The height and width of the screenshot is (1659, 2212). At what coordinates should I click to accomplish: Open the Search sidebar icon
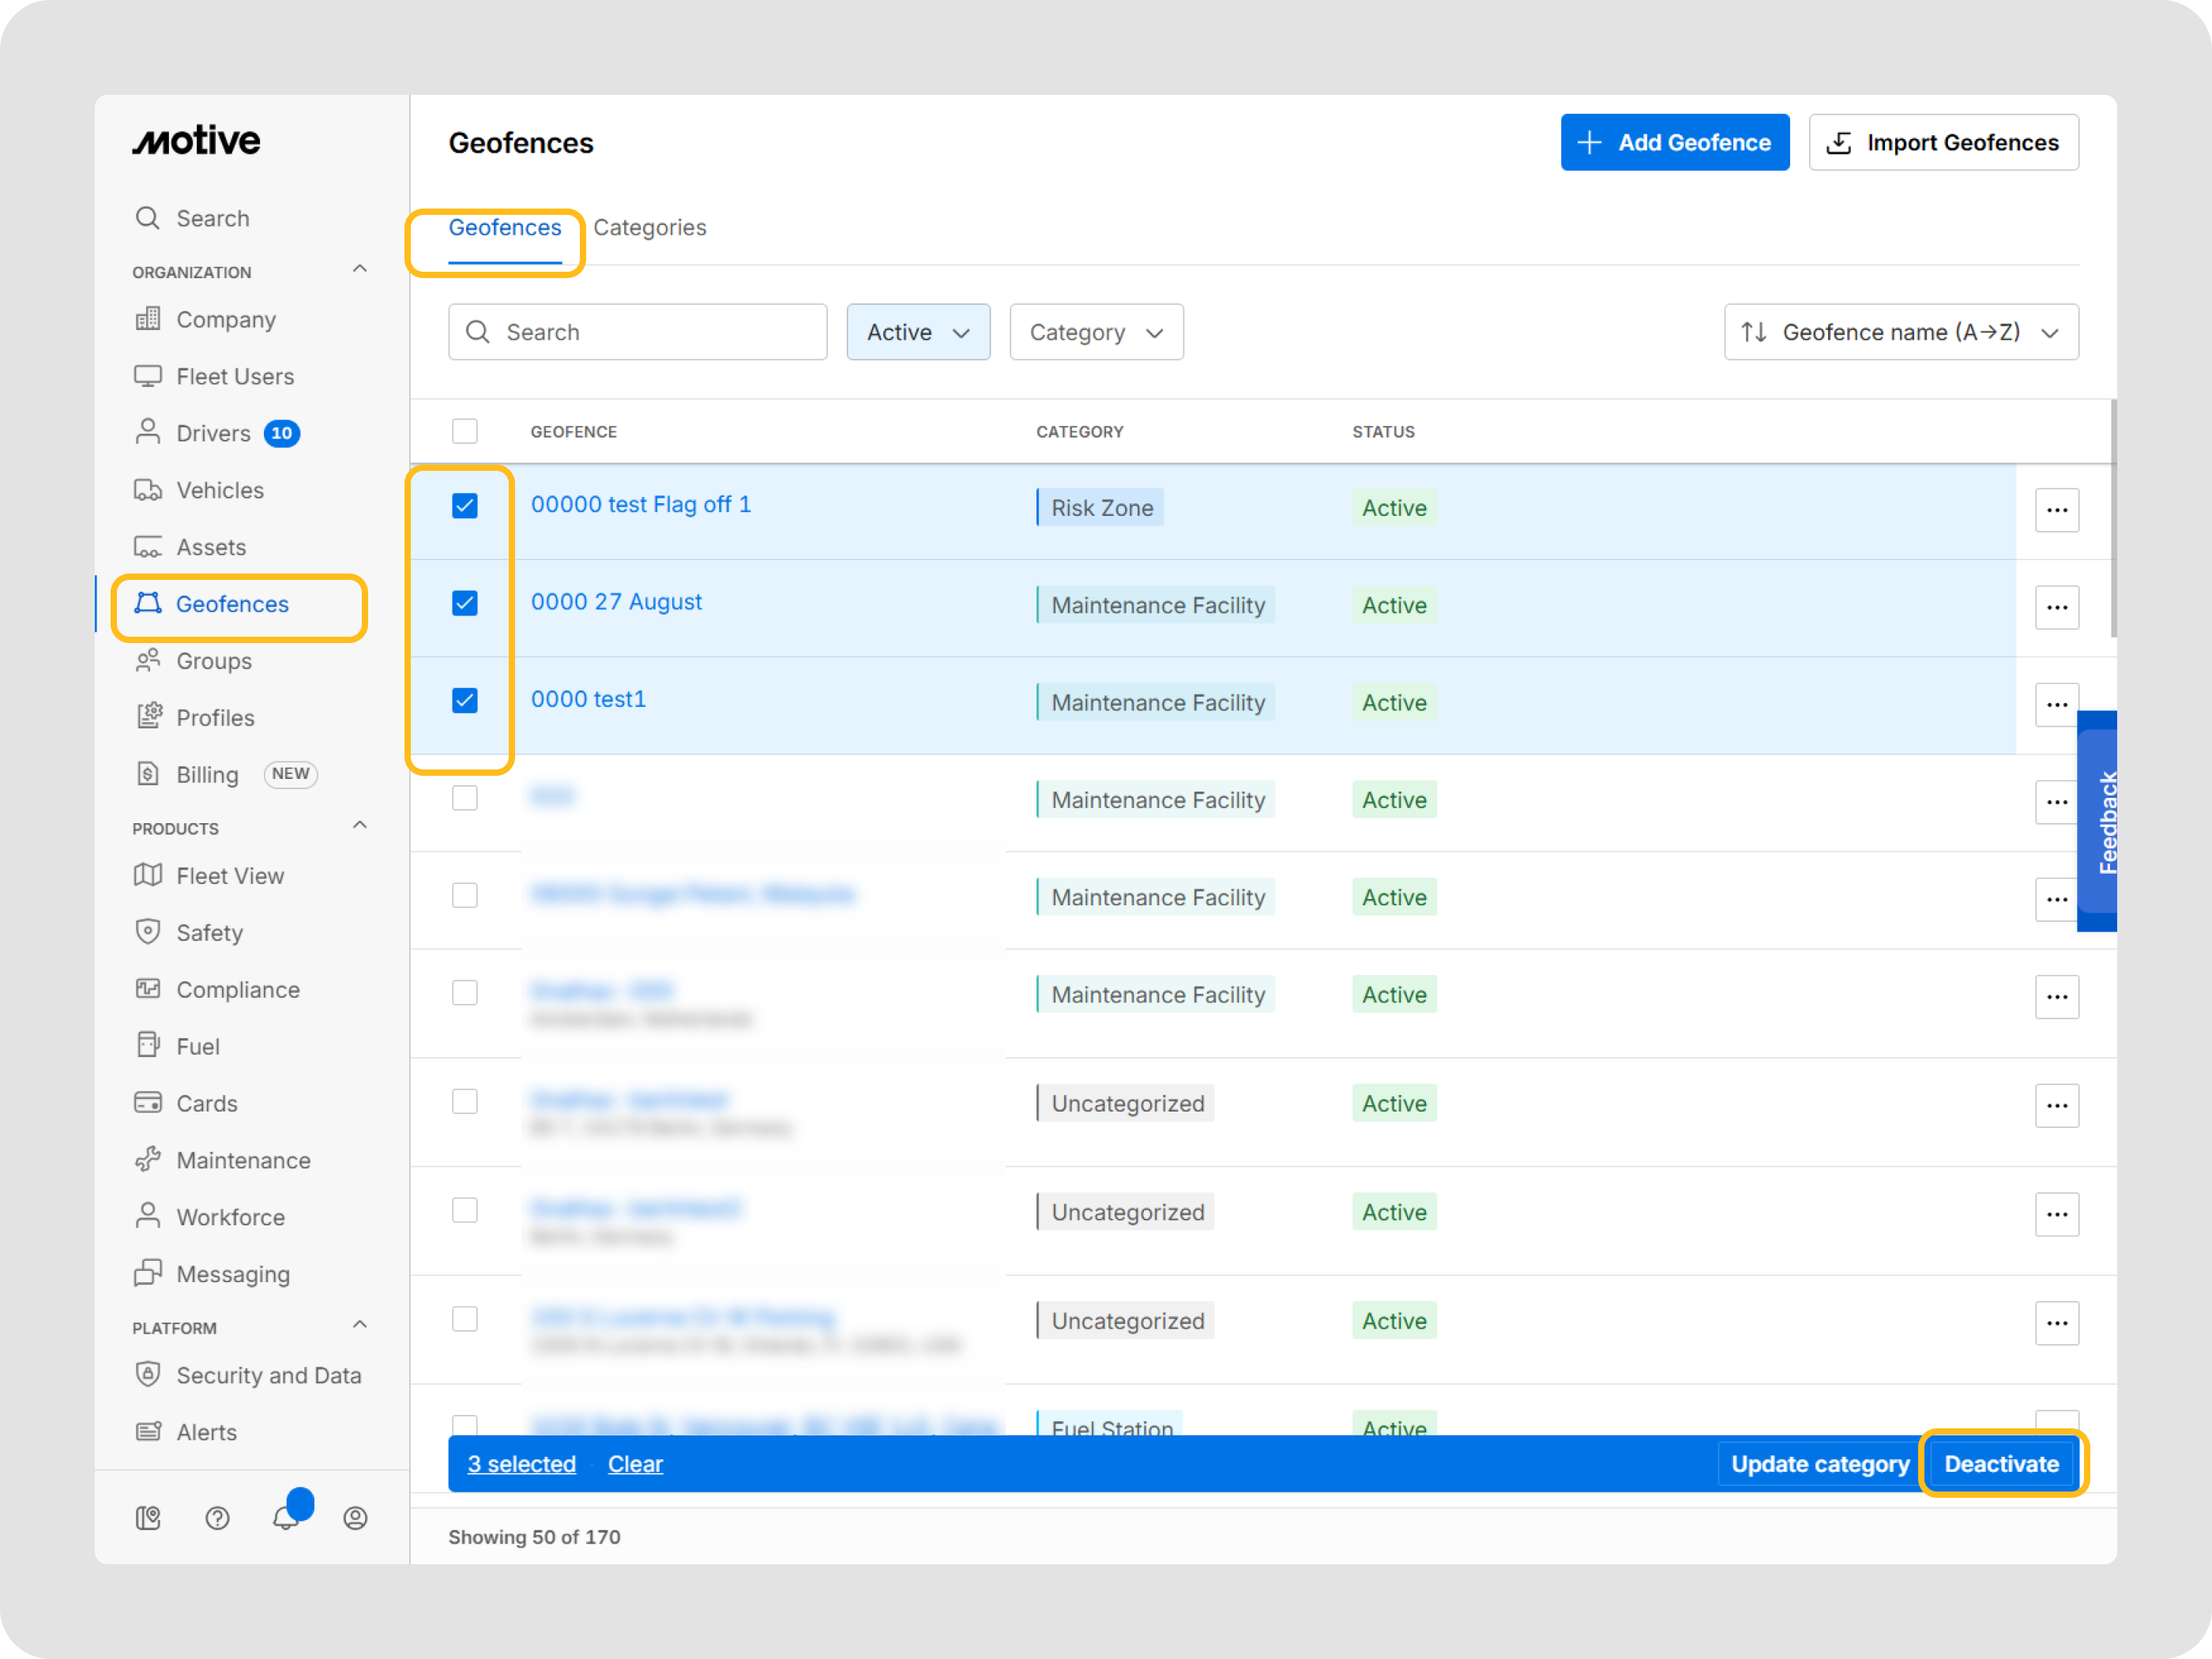[147, 218]
